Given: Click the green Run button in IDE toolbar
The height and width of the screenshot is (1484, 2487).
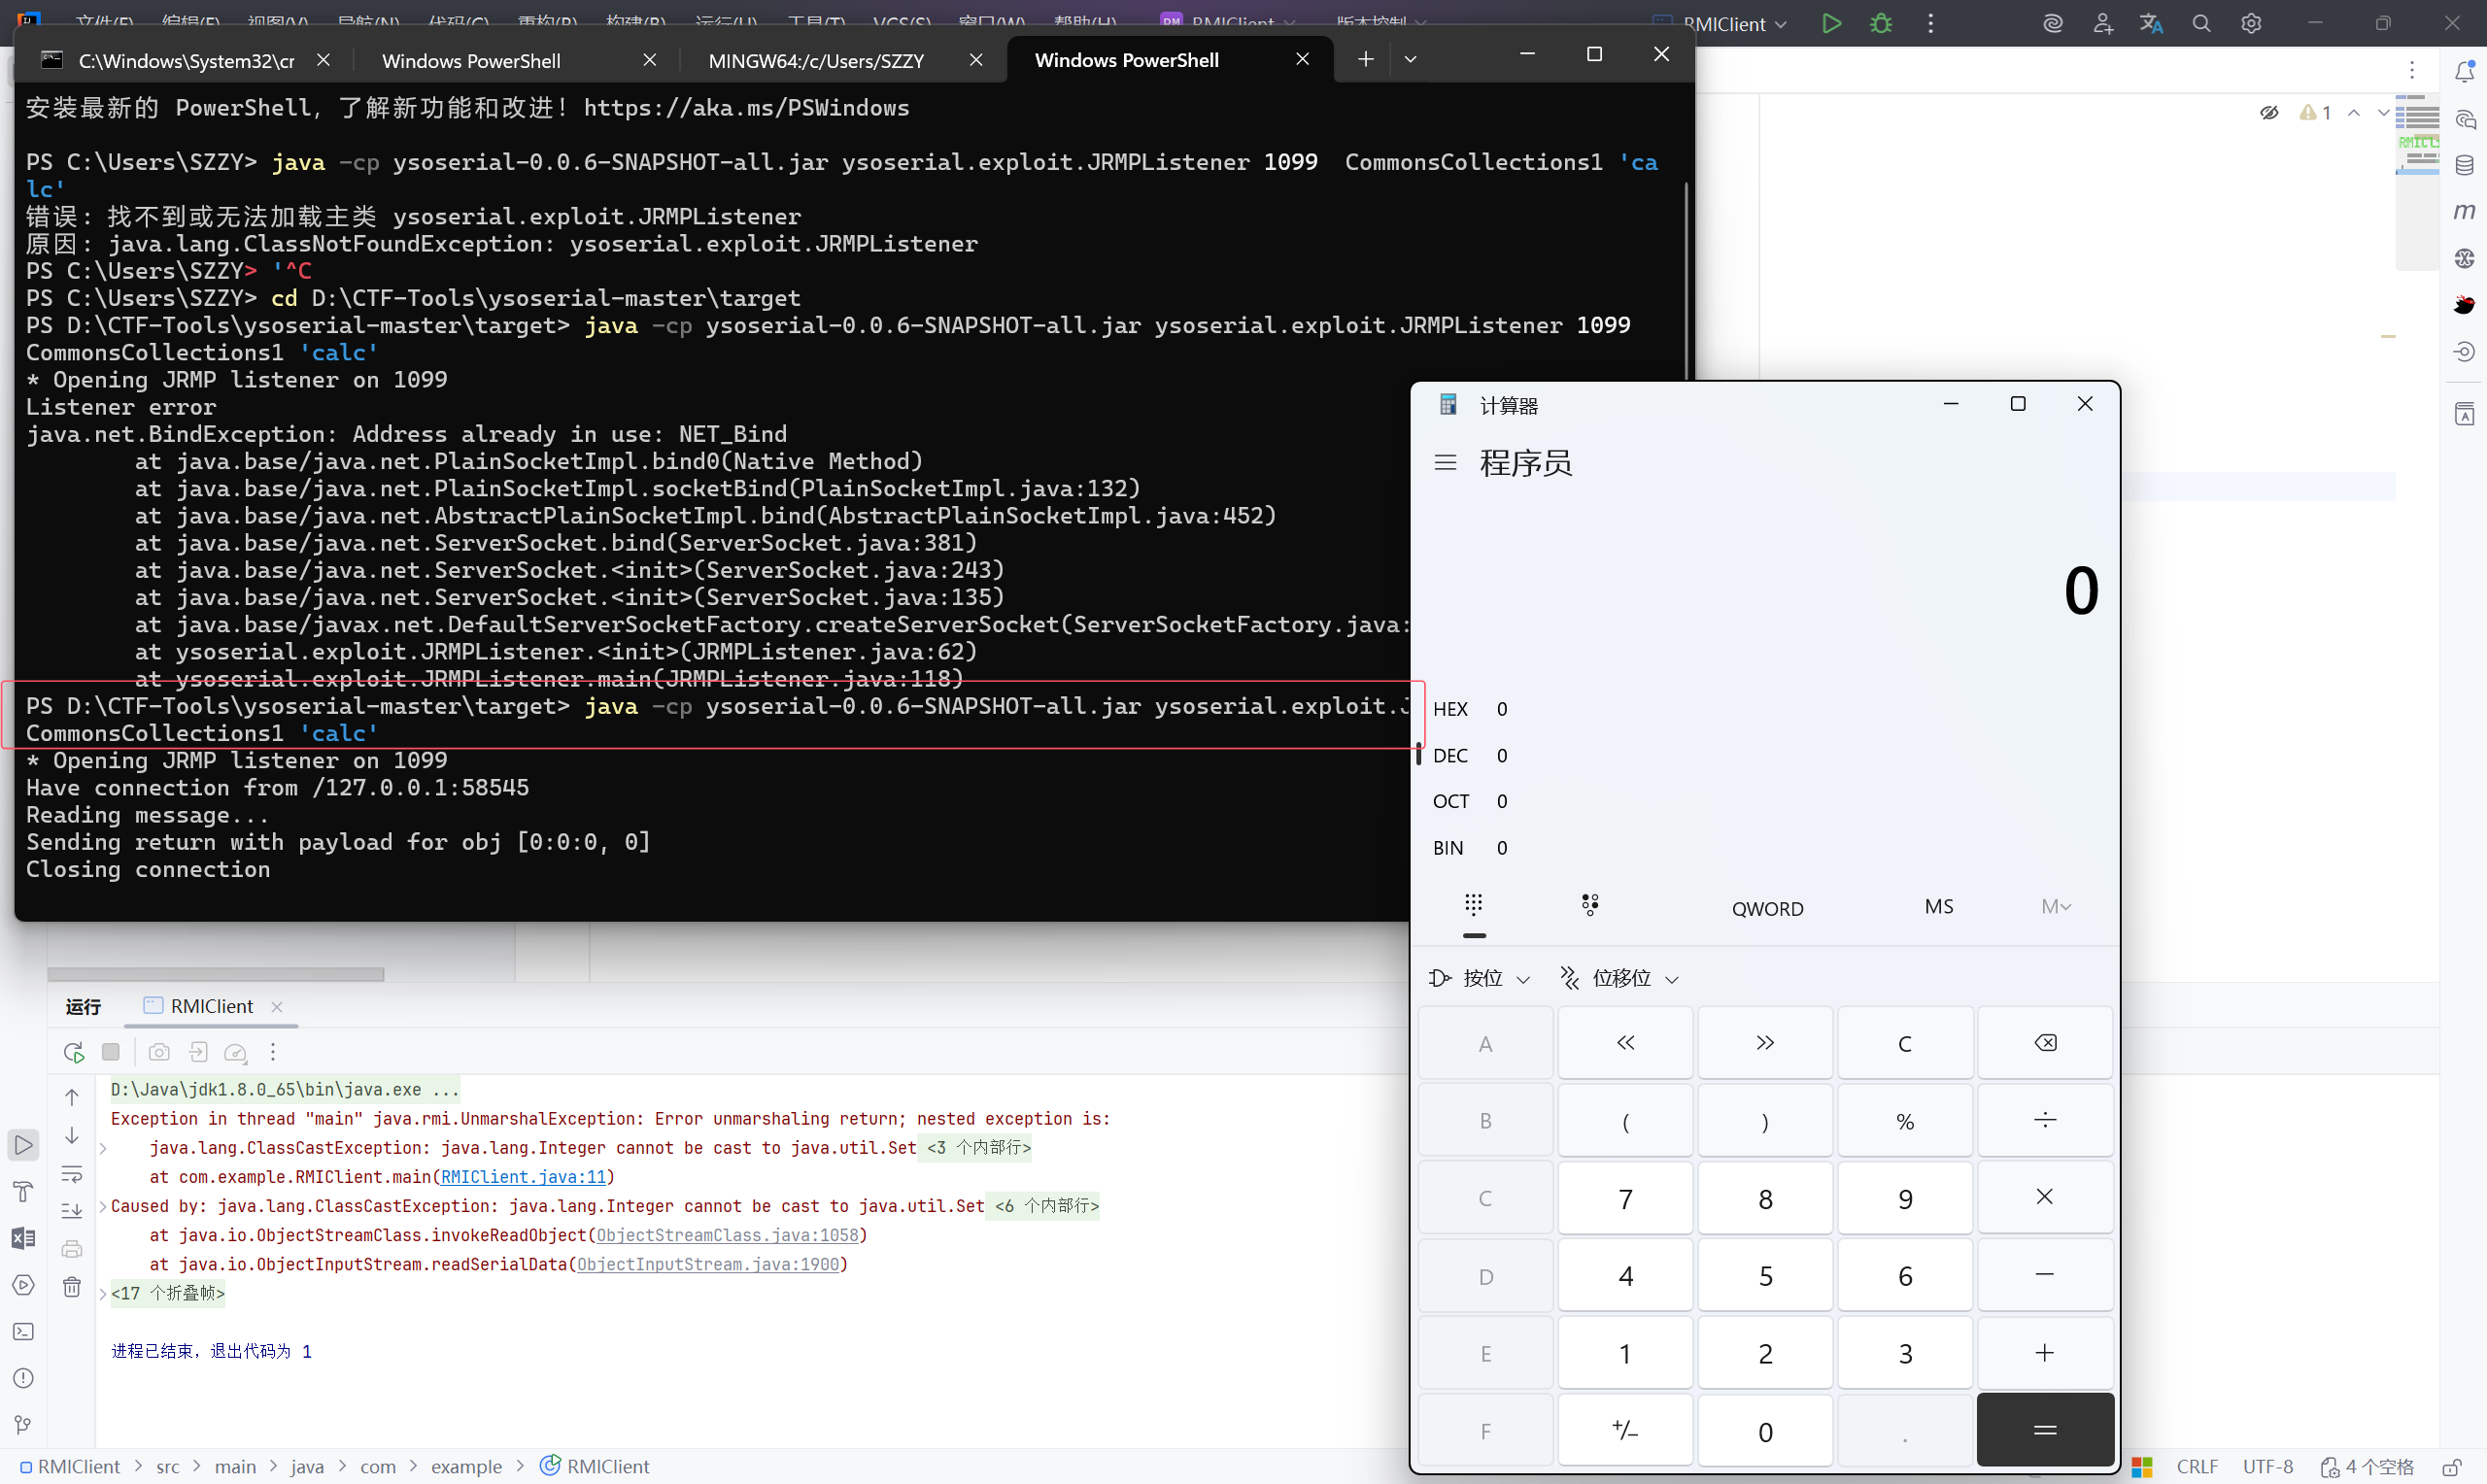Looking at the screenshot, I should pyautogui.click(x=1831, y=23).
